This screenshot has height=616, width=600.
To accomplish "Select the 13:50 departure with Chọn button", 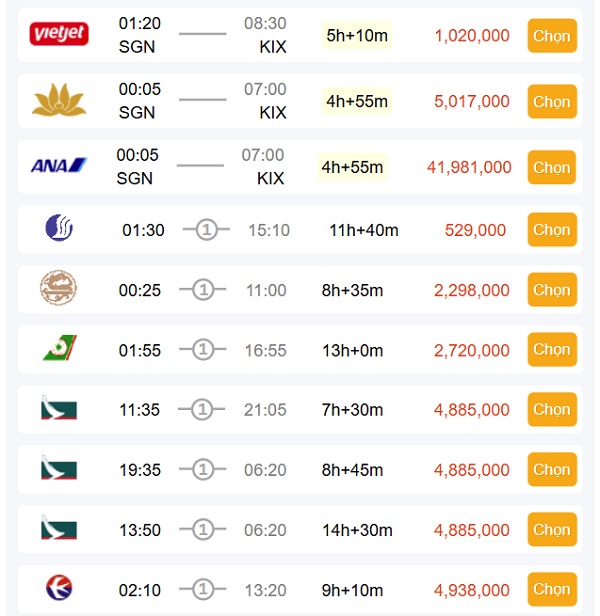I will (551, 530).
